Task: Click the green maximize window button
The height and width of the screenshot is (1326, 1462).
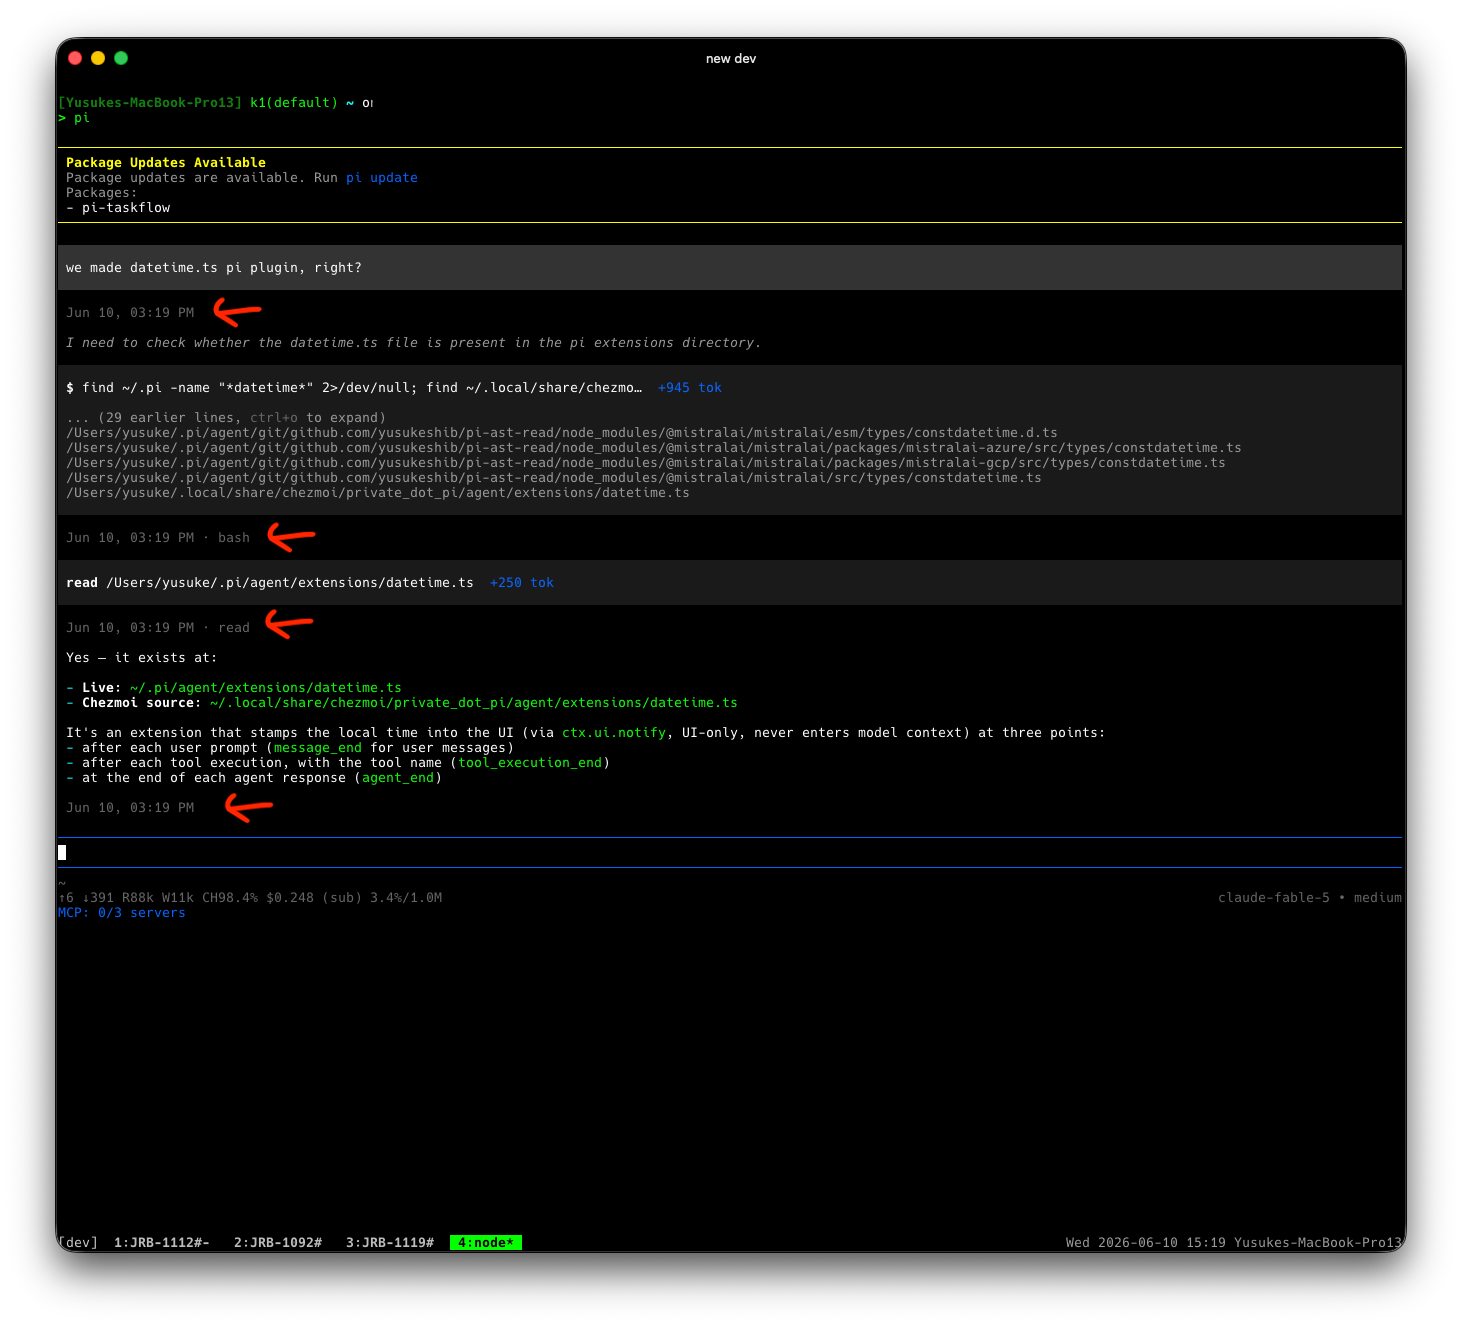Action: 121,58
